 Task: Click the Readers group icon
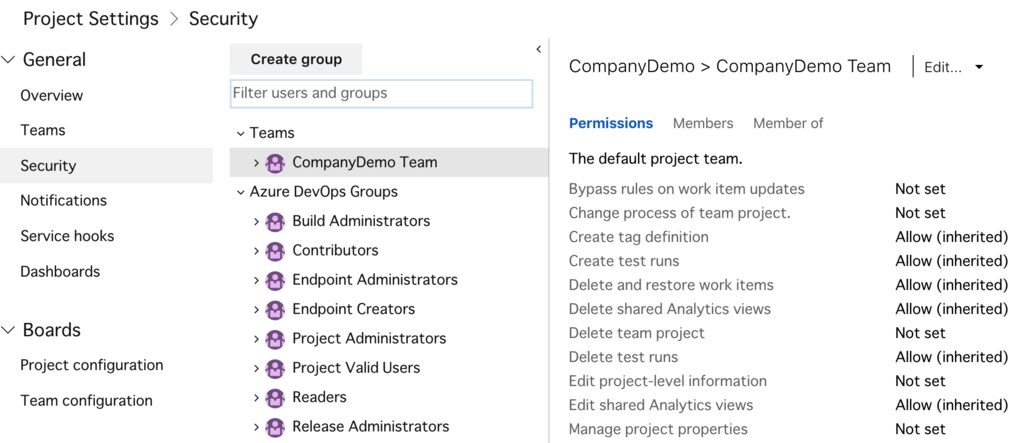pos(275,398)
